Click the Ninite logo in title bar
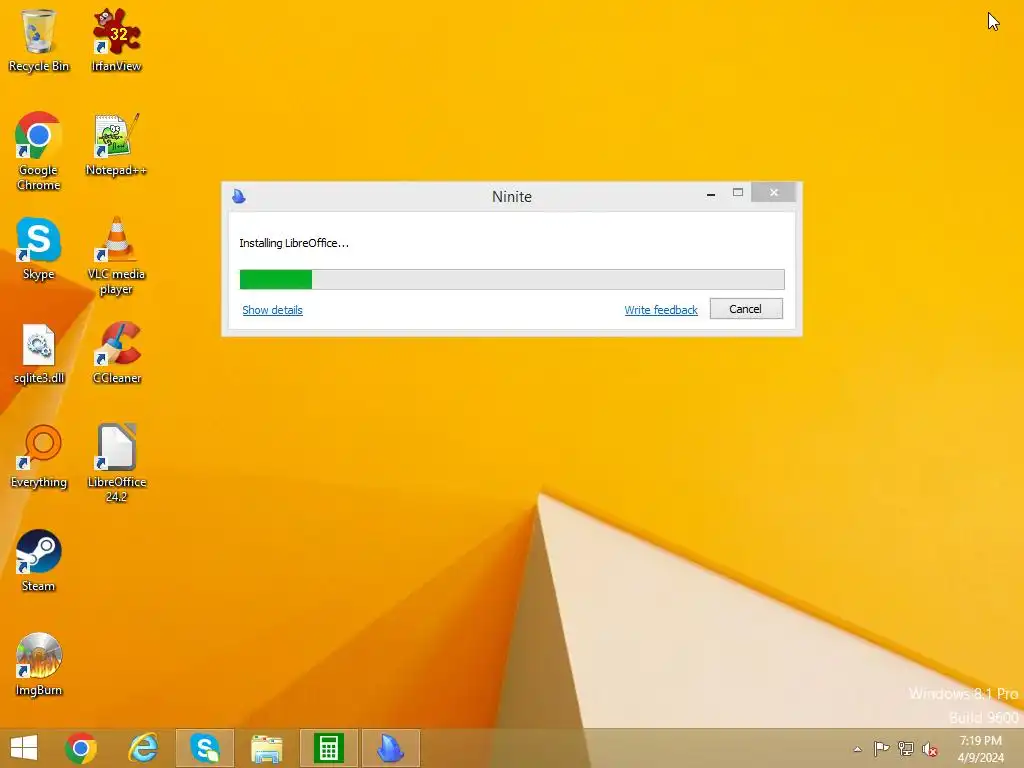The image size is (1024, 768). [x=239, y=196]
